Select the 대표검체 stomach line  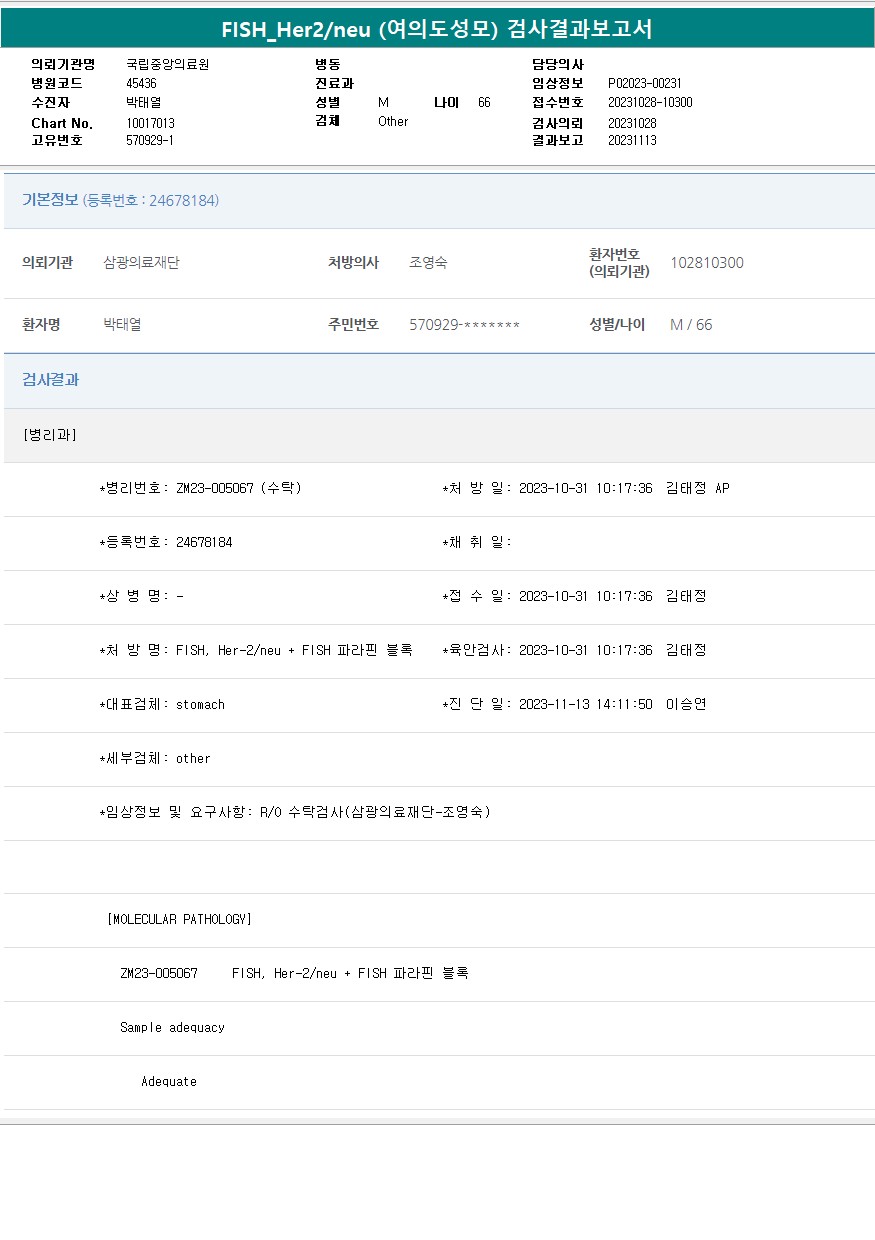pos(162,704)
